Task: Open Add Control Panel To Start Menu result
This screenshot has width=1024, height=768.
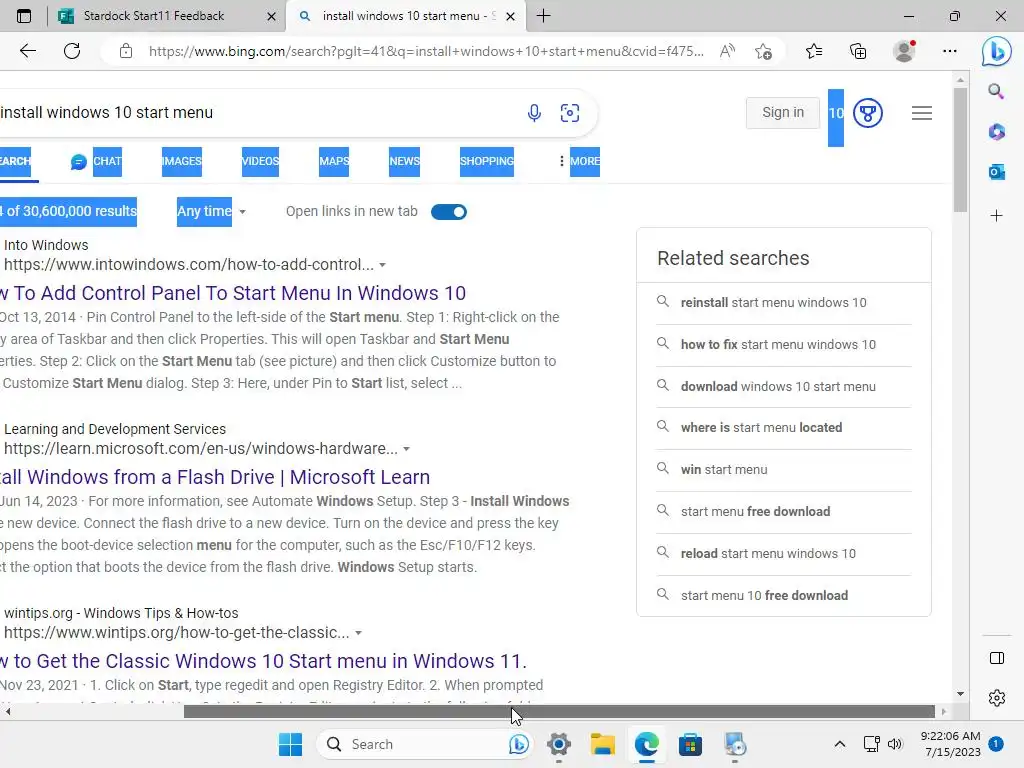Action: (233, 293)
